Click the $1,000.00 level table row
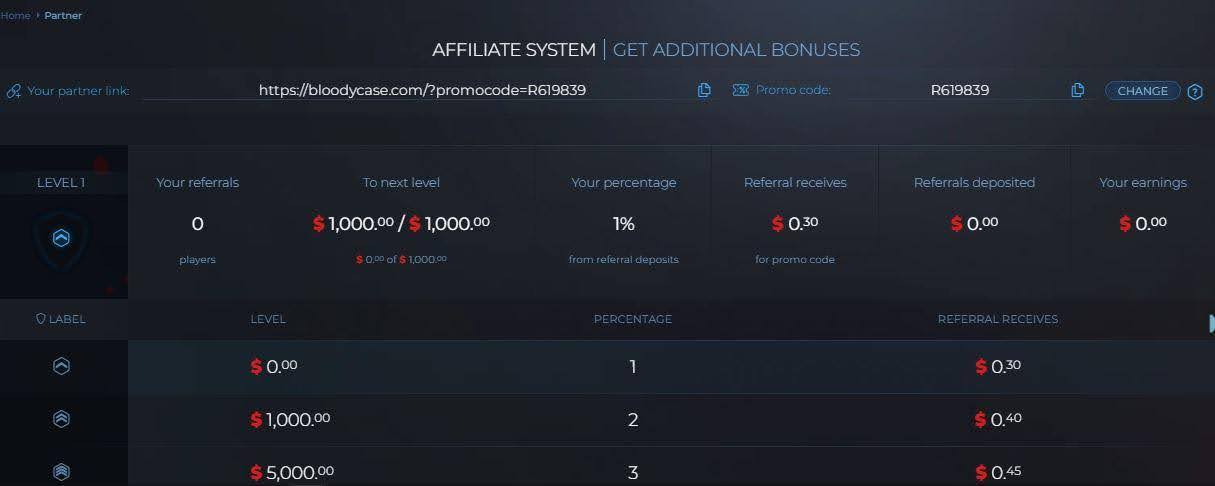This screenshot has height=486, width=1215. [632, 419]
